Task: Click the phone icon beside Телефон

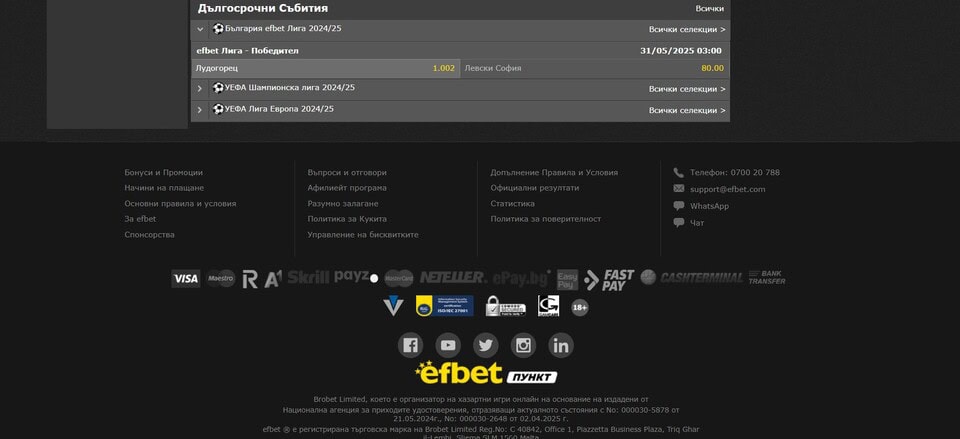Action: point(678,173)
